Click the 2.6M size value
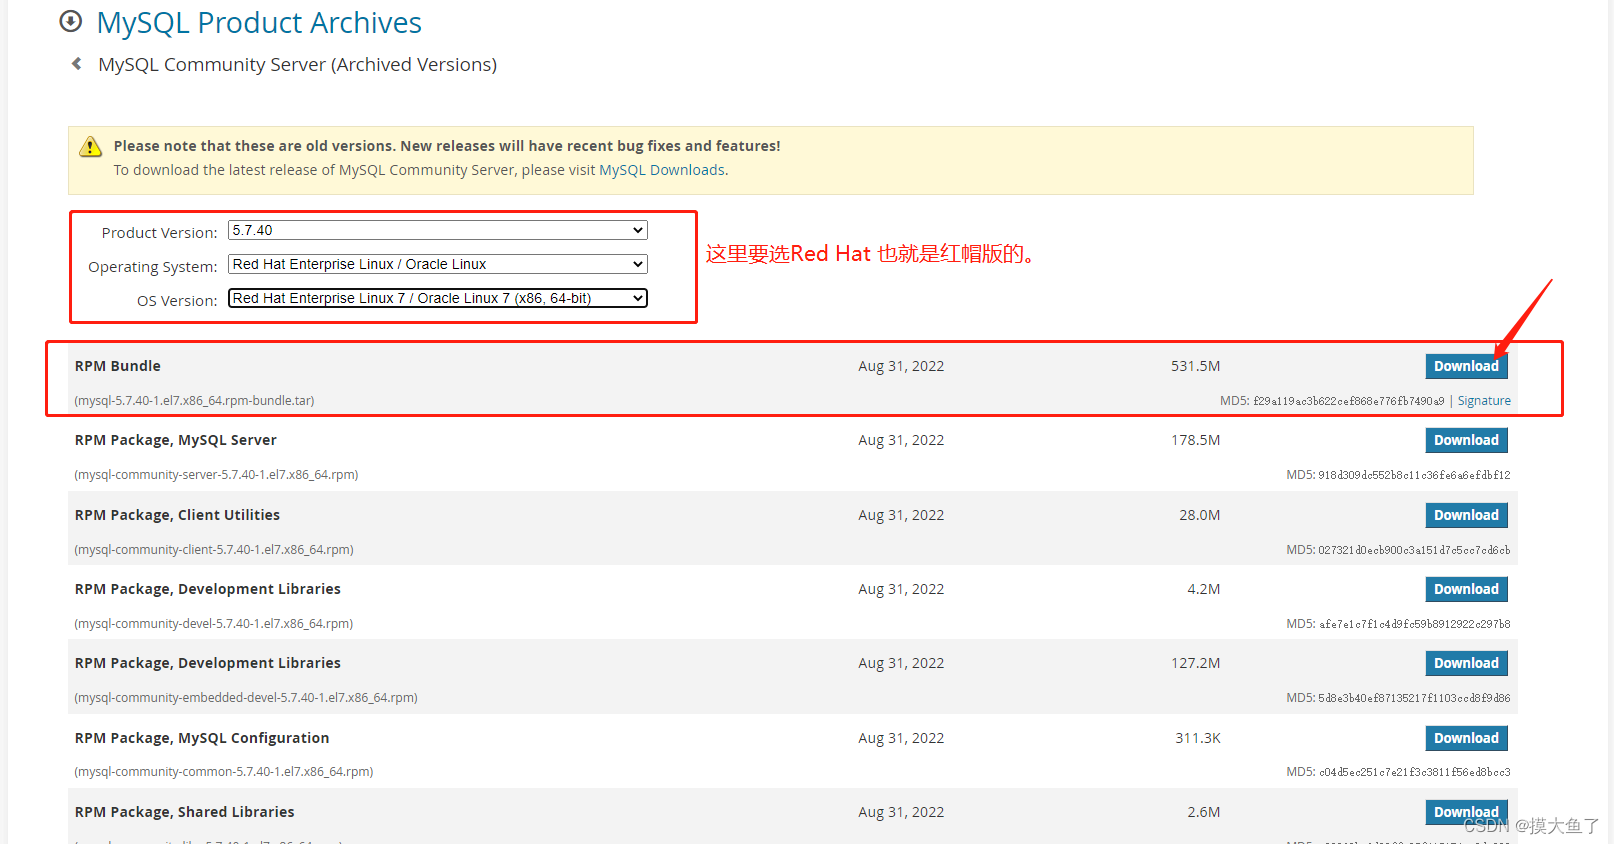 click(x=1204, y=812)
